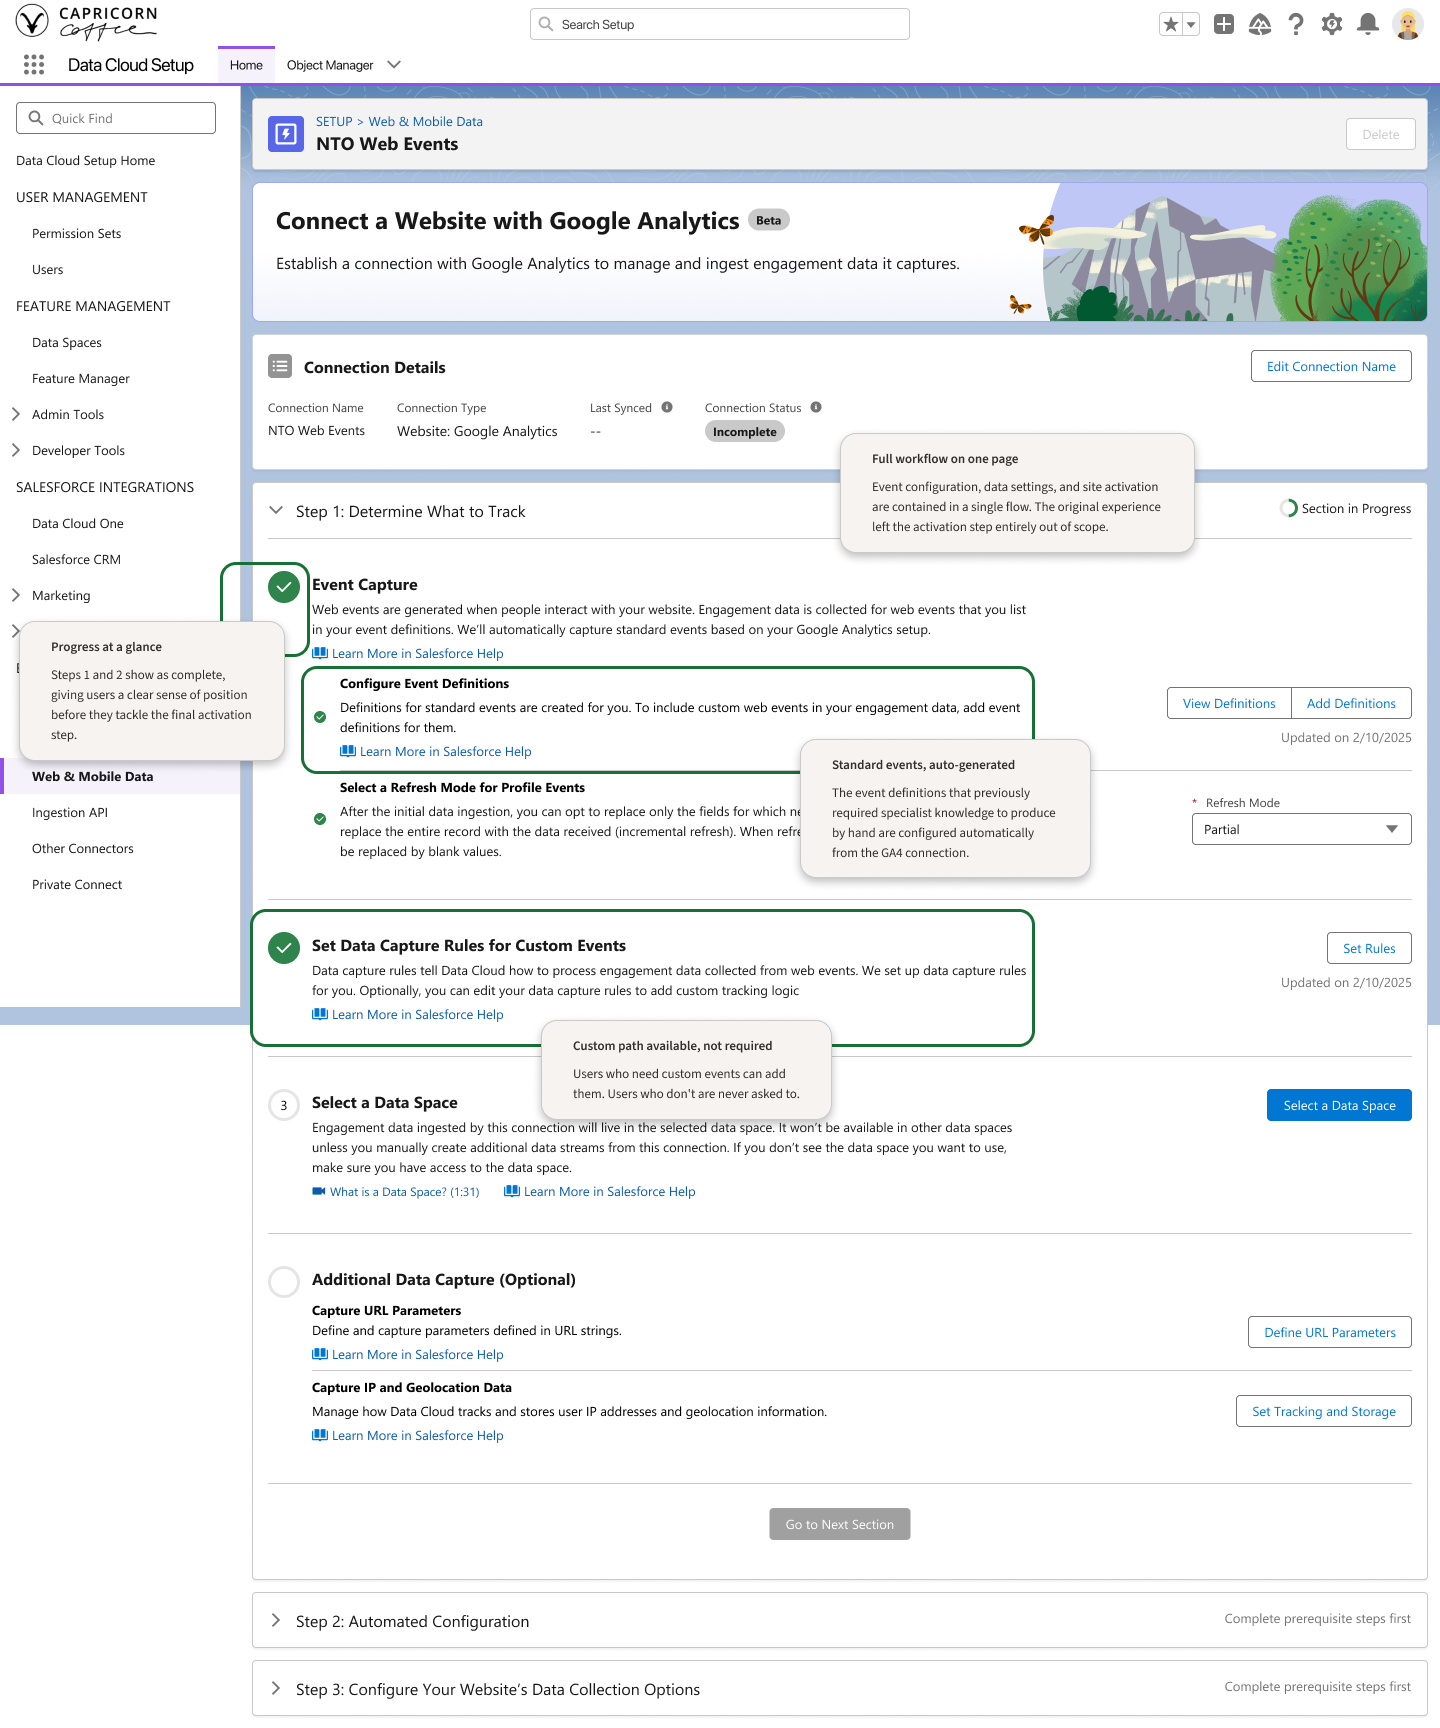Focus the Quick Find field
The height and width of the screenshot is (1728, 1440).
pyautogui.click(x=116, y=118)
